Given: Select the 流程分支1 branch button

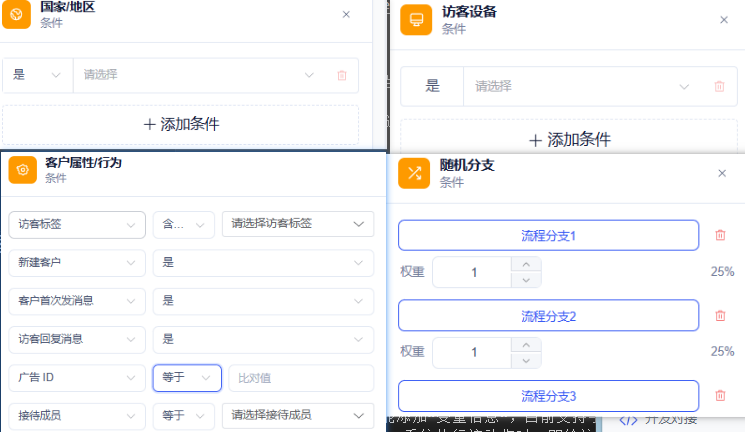Looking at the screenshot, I should [x=548, y=235].
